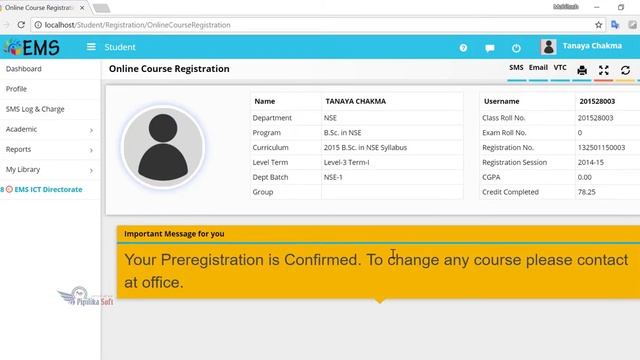
Task: Minimize the browser window
Action: click(x=597, y=7)
